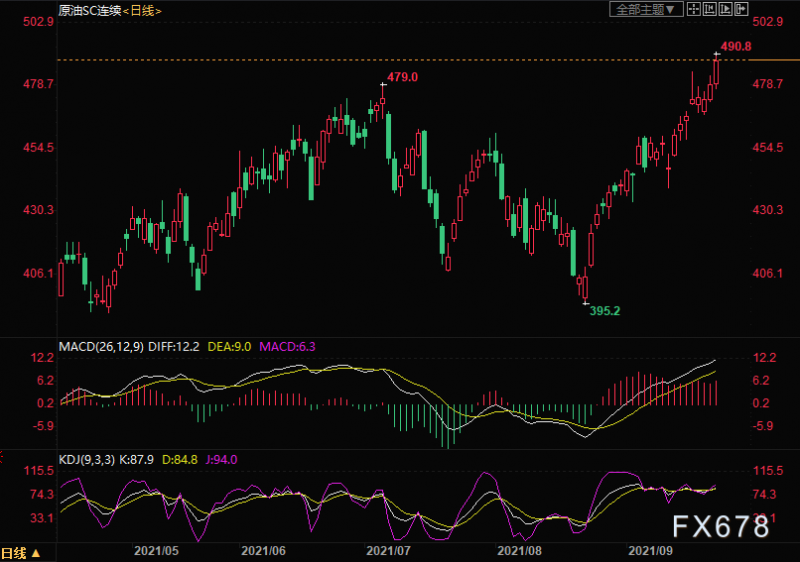This screenshot has height=562, width=800.
Task: Click the DEA:9.0 value
Action: click(229, 347)
